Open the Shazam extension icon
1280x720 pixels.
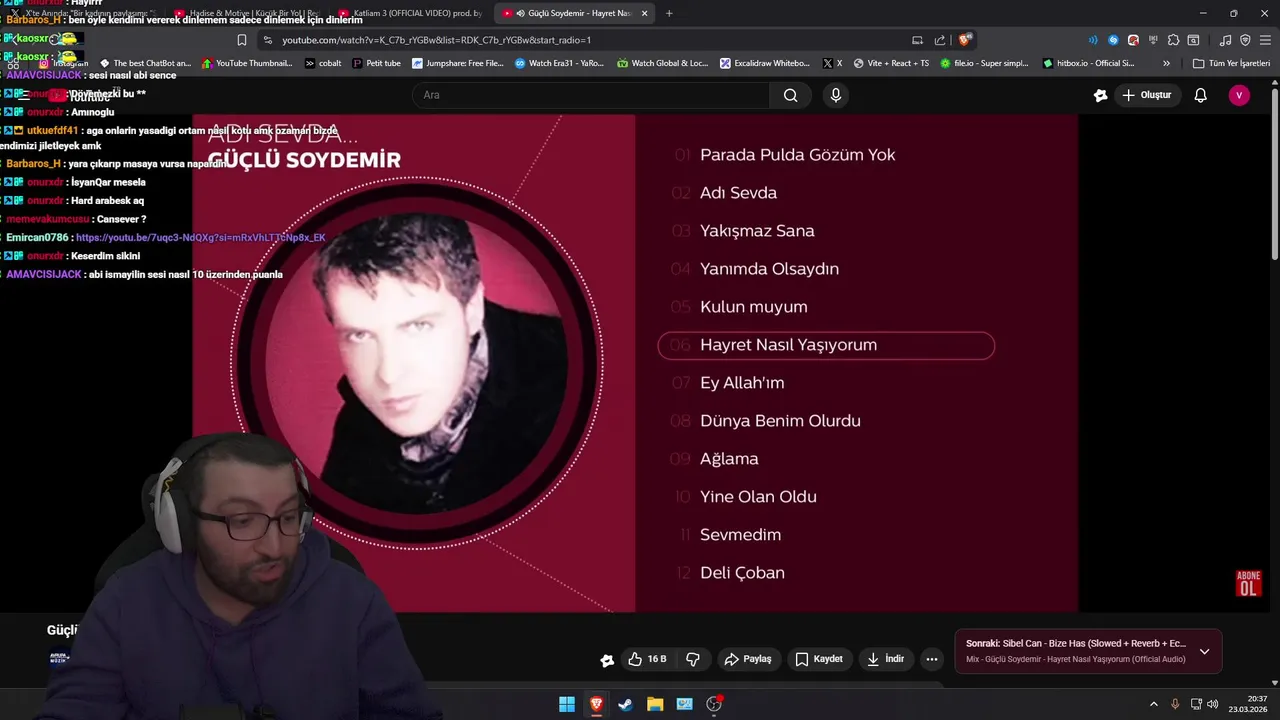pos(1113,40)
